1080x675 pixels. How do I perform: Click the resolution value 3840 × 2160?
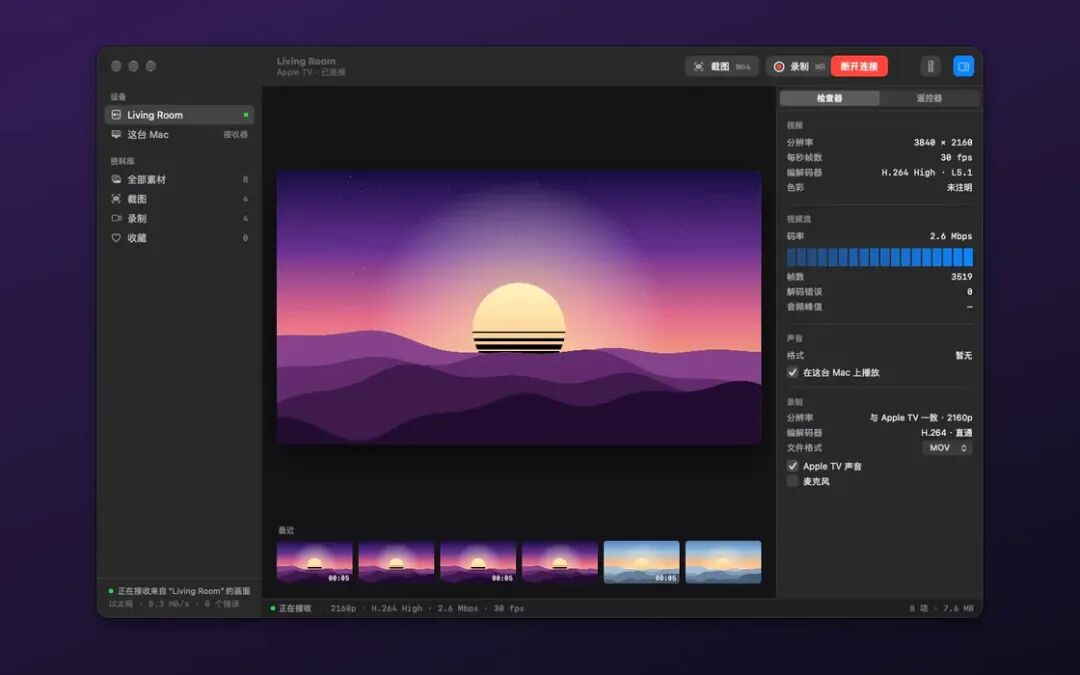click(x=942, y=143)
